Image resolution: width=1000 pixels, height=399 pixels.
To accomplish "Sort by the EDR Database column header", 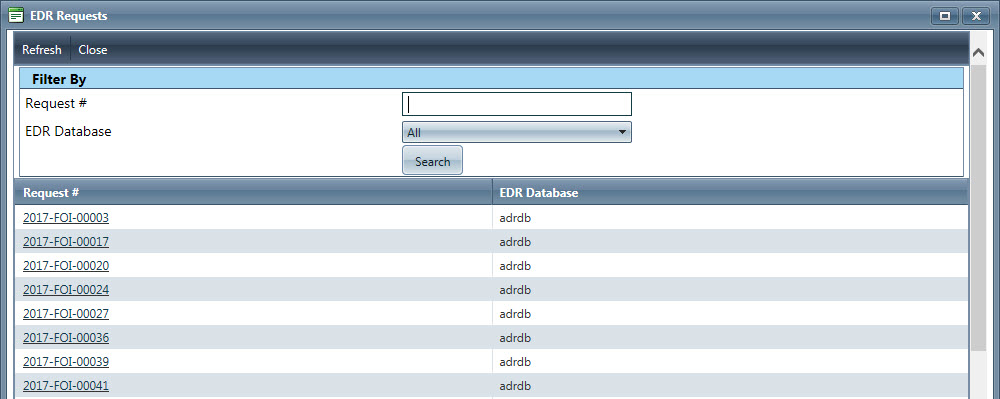I will (x=730, y=192).
